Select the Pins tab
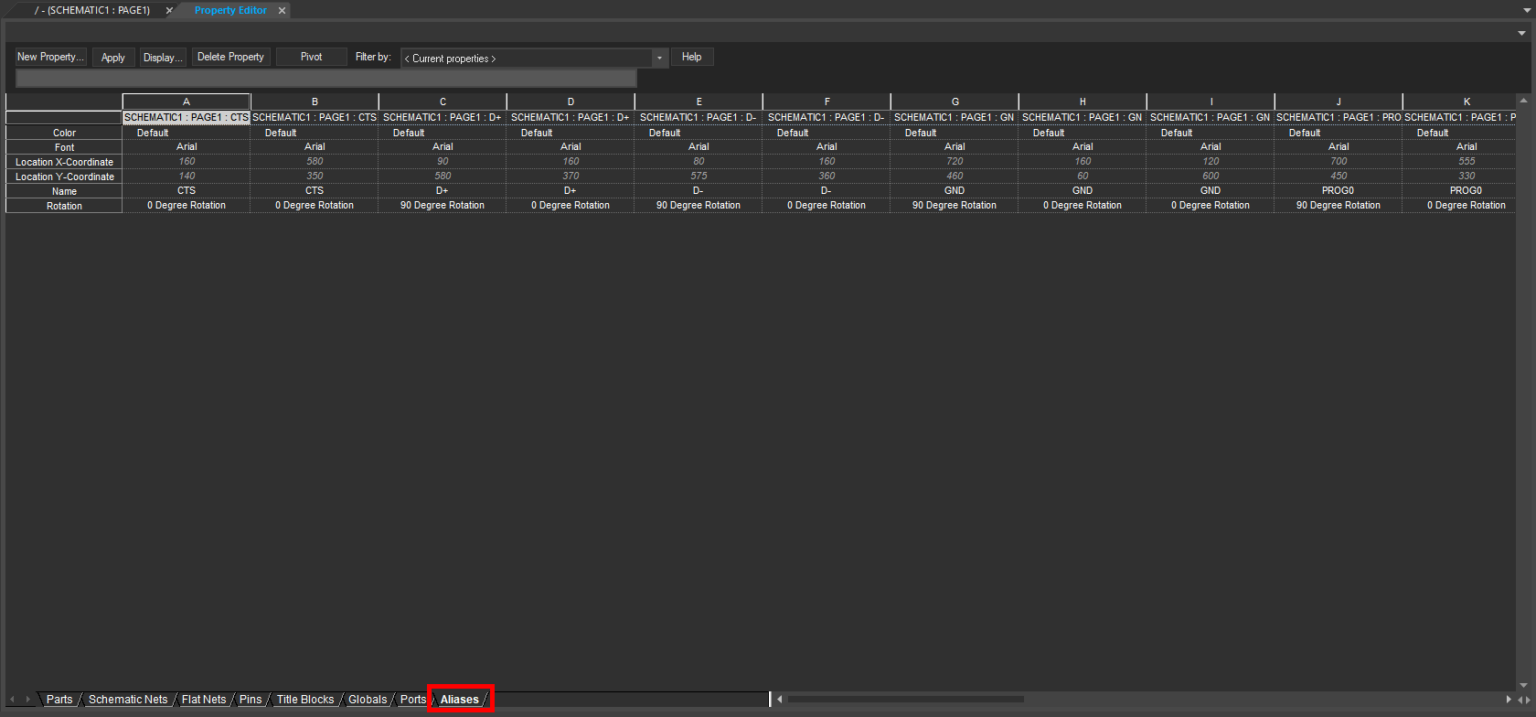This screenshot has width=1536, height=717. pos(250,699)
